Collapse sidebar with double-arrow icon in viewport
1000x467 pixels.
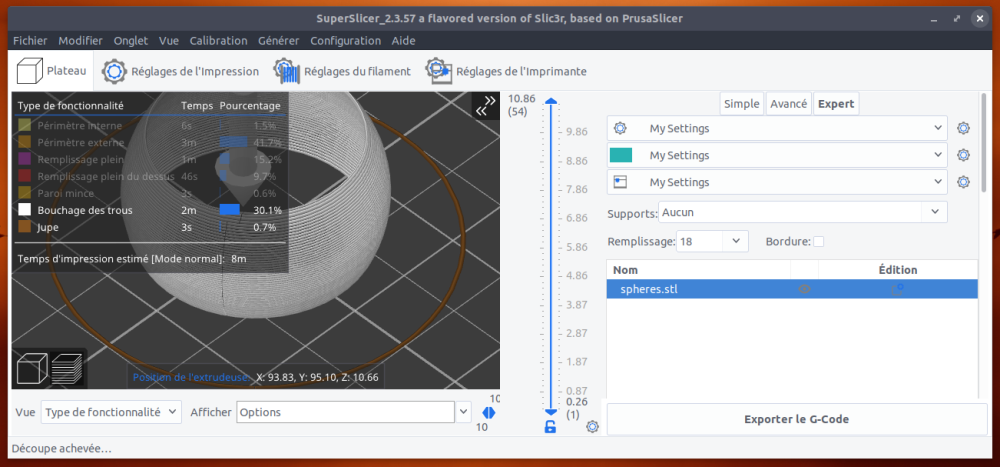pyautogui.click(x=486, y=106)
